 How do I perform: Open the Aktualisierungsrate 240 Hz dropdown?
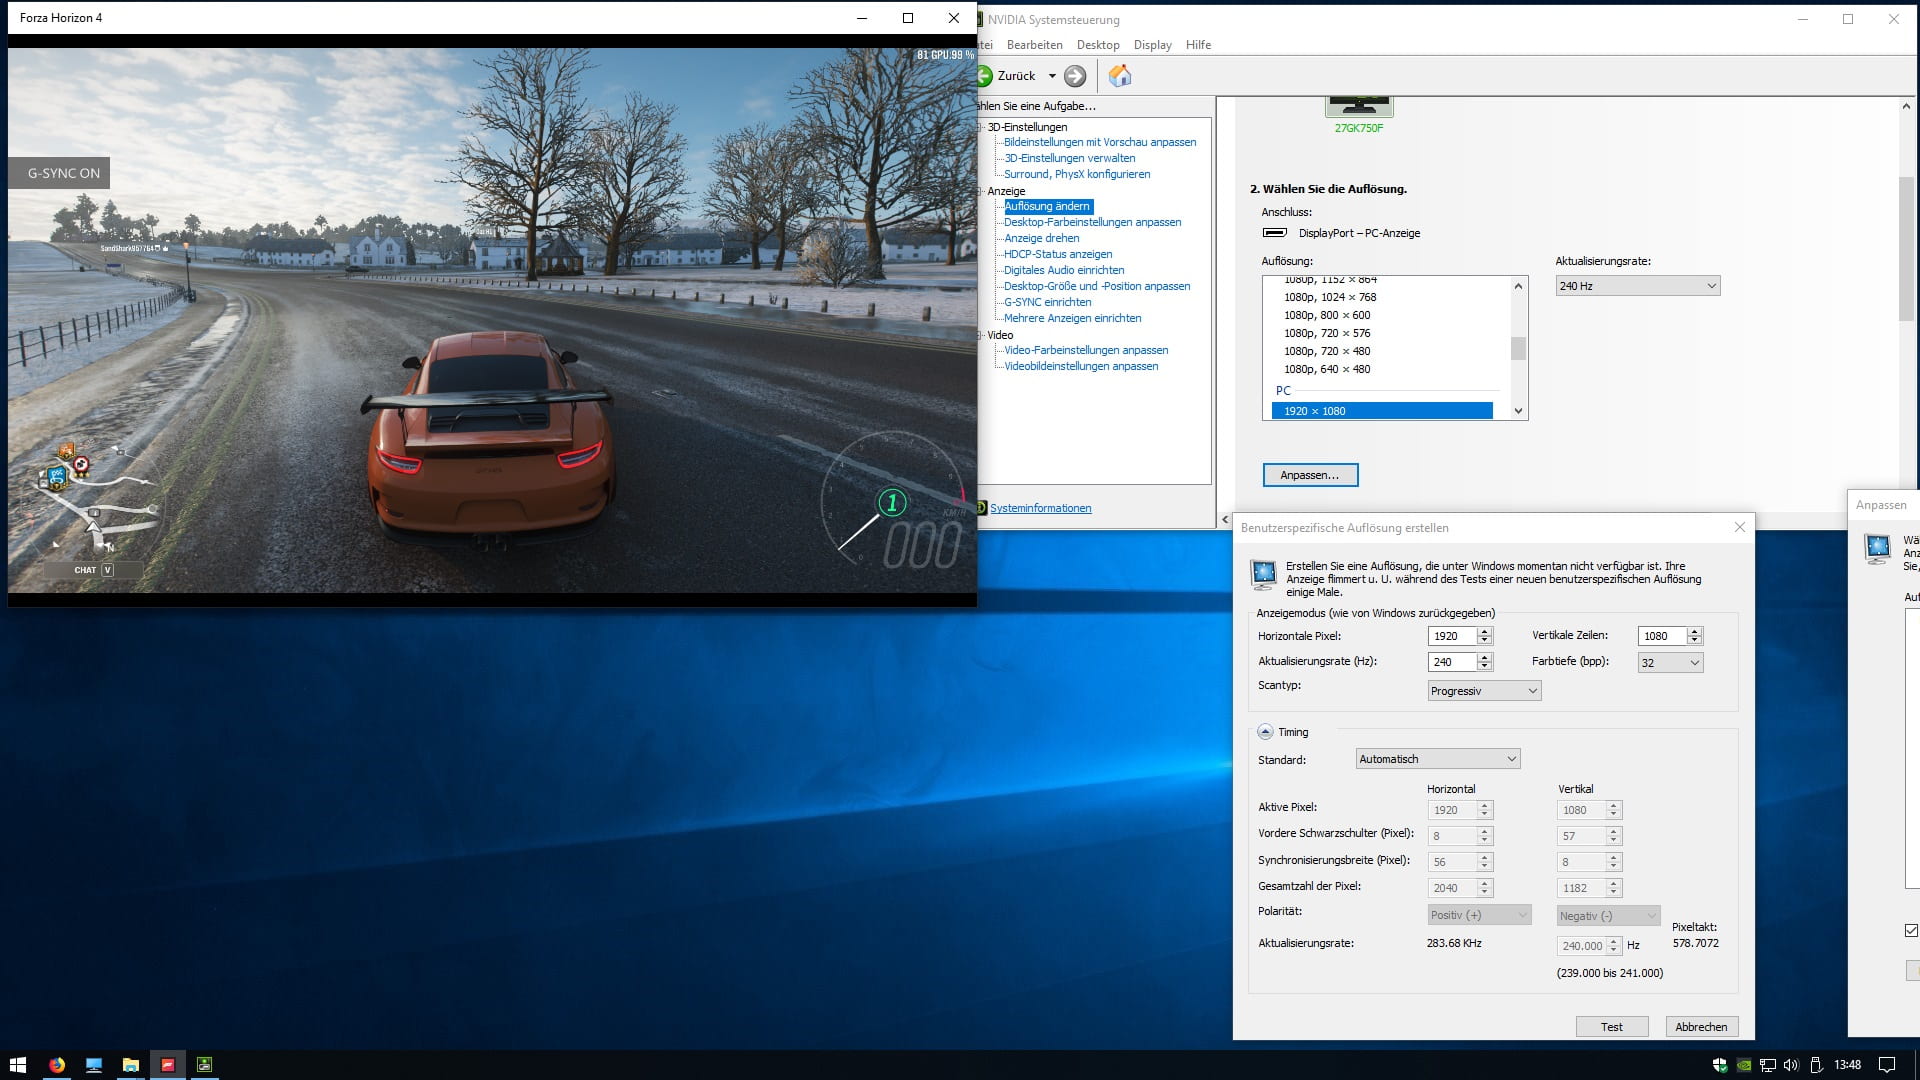(1638, 286)
